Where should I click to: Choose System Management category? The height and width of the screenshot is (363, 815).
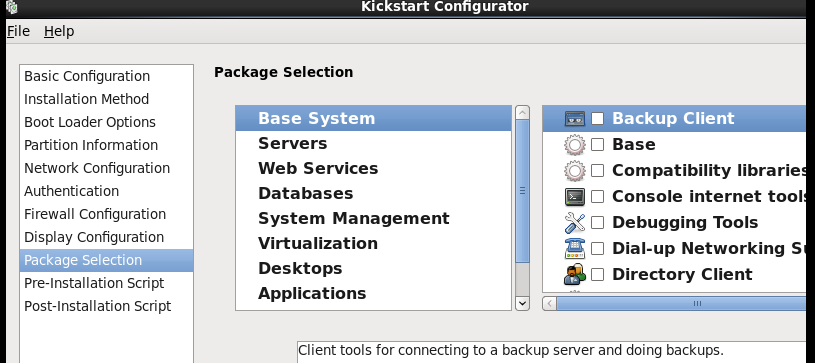pyautogui.click(x=373, y=218)
